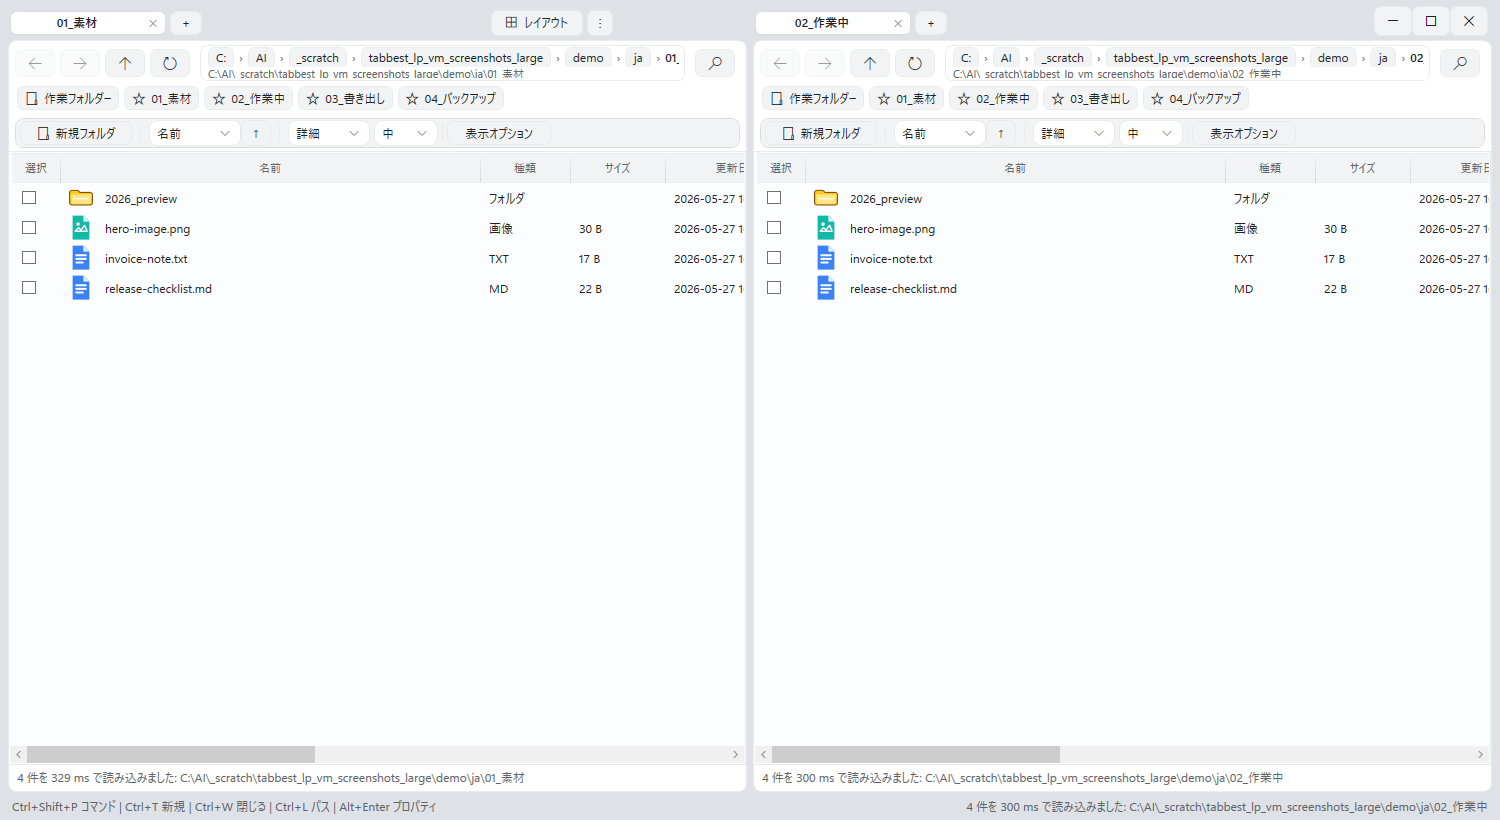
Task: Go back in the right pane
Action: tap(780, 63)
